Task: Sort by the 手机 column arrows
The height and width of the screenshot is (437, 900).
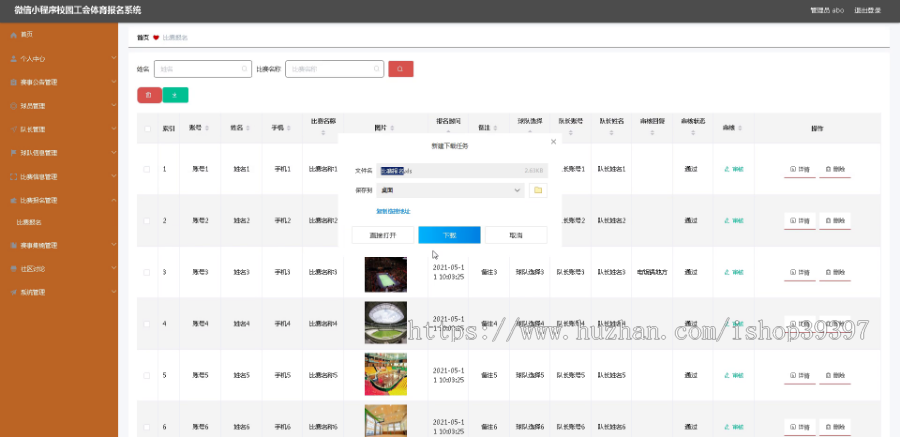Action: 289,128
